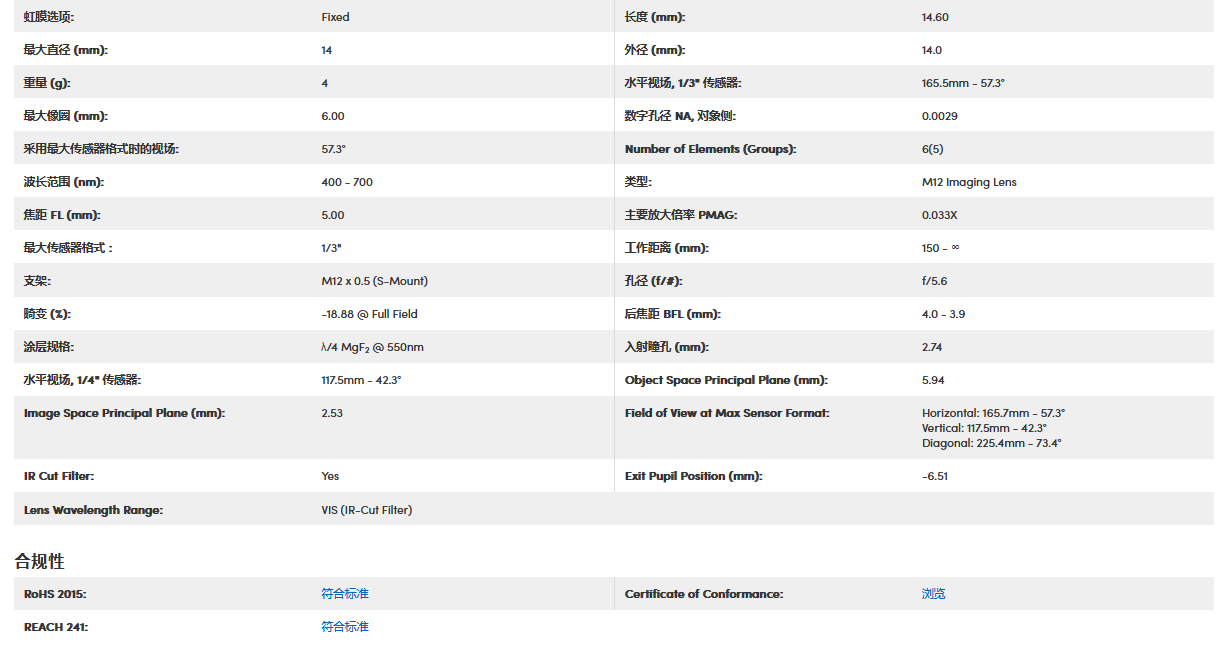Select the "400 - 700" wavelength range value
This screenshot has width=1228, height=664.
pyautogui.click(x=347, y=182)
